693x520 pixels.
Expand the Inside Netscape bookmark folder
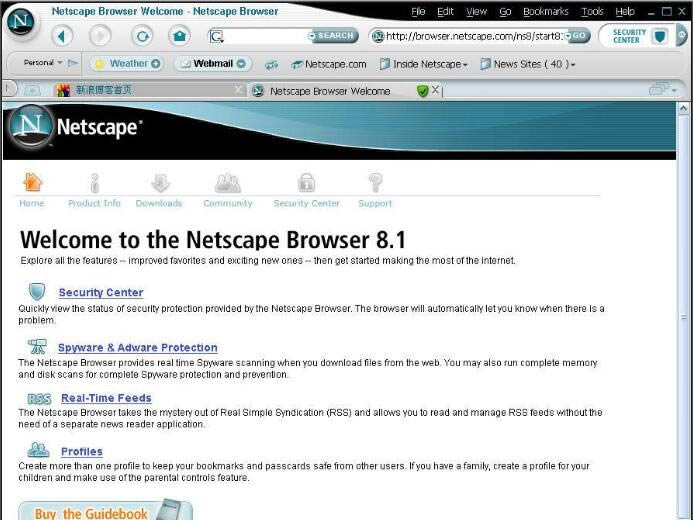(x=423, y=65)
